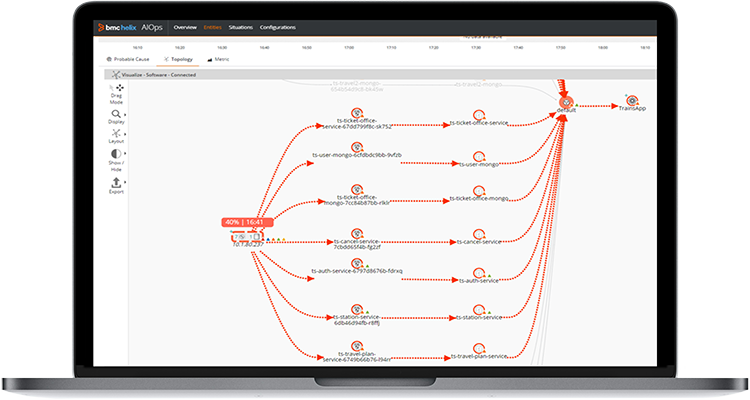Select the ts-station-service node icon
The height and width of the screenshot is (400, 750).
[479, 310]
